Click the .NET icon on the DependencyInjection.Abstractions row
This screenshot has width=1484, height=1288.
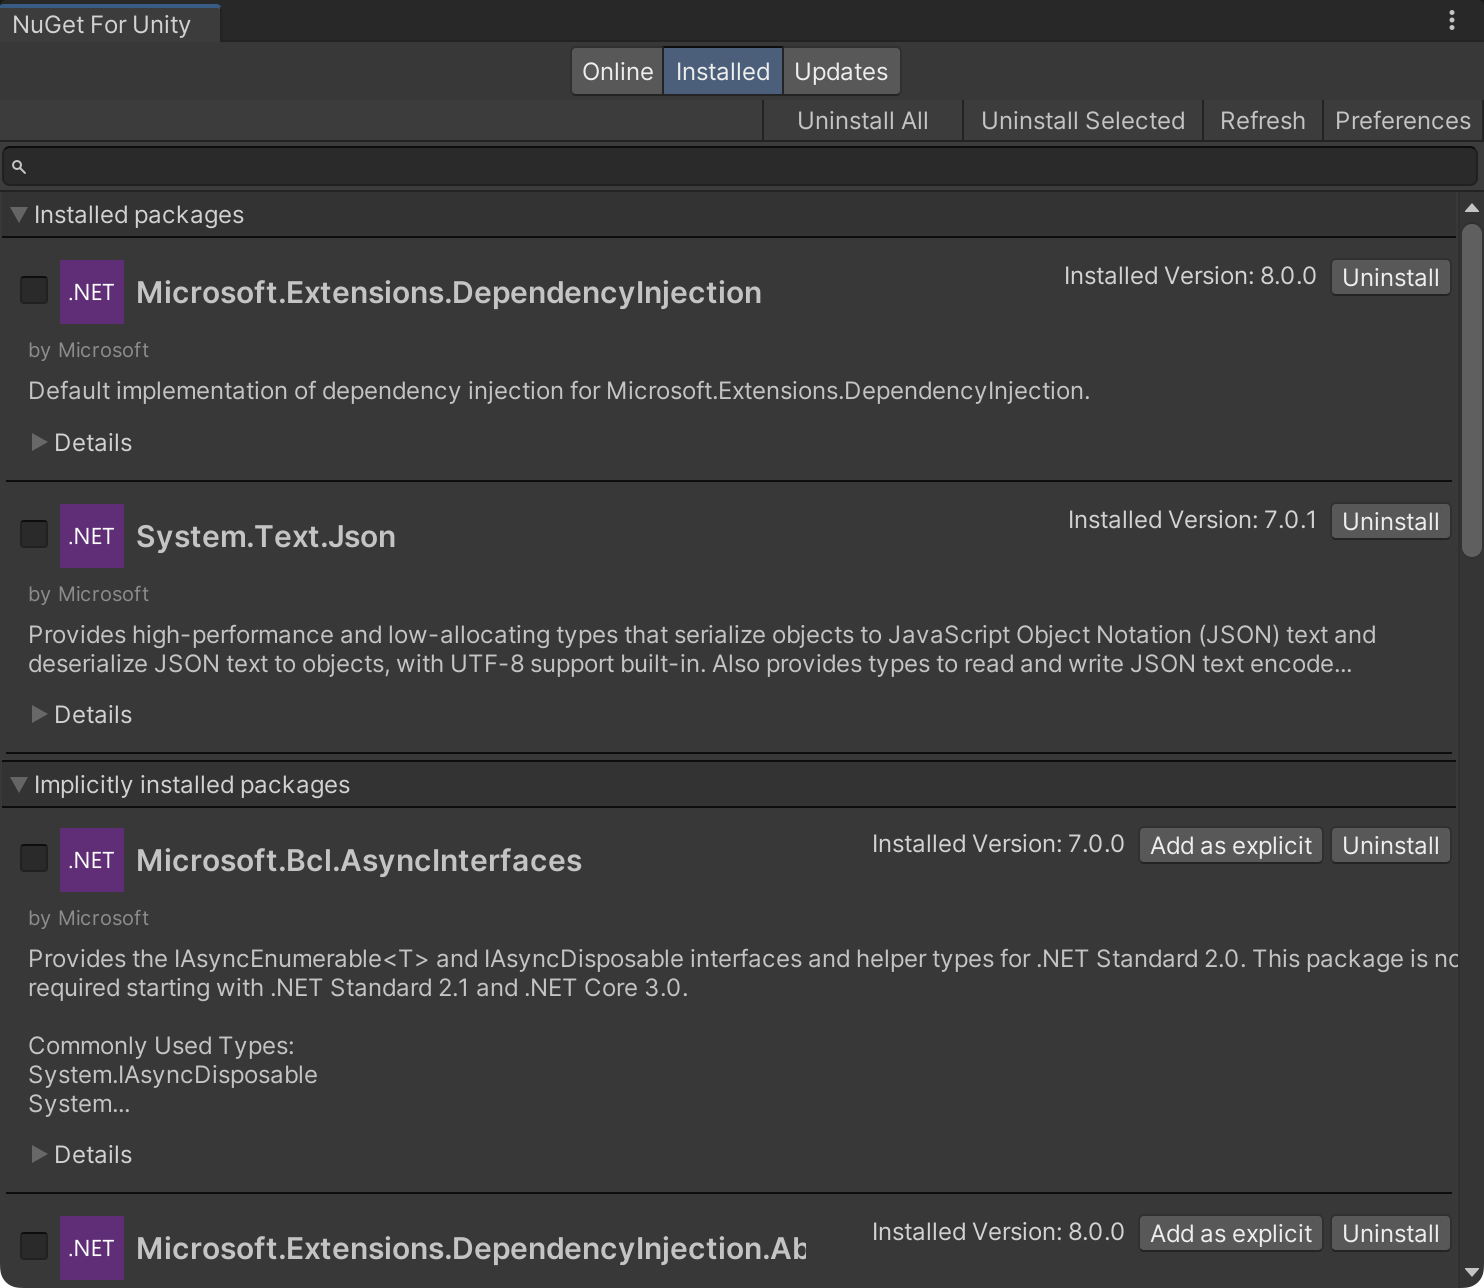(x=91, y=1247)
